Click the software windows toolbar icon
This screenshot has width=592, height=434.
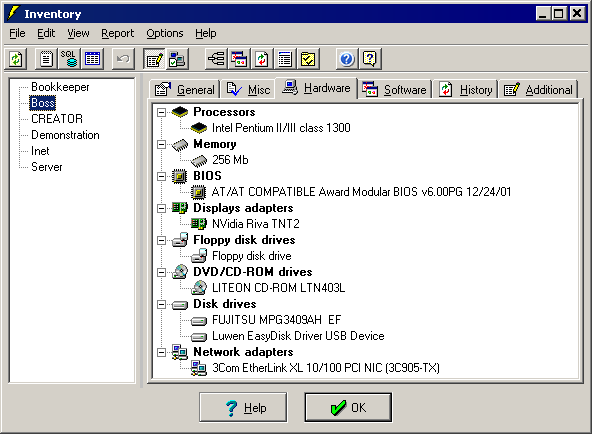pos(239,59)
